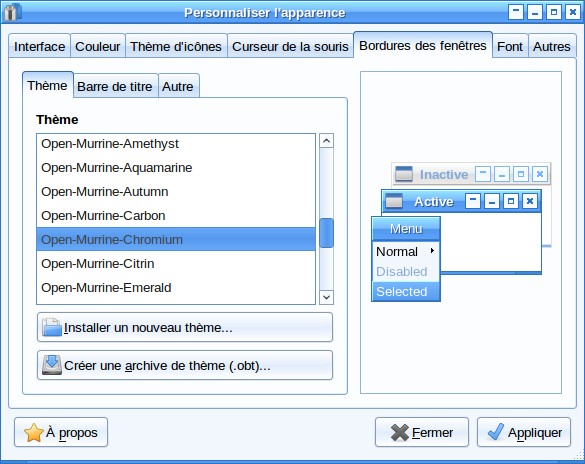This screenshot has width=585, height=464.
Task: Click the Active preview maximize button
Action: pos(511,201)
